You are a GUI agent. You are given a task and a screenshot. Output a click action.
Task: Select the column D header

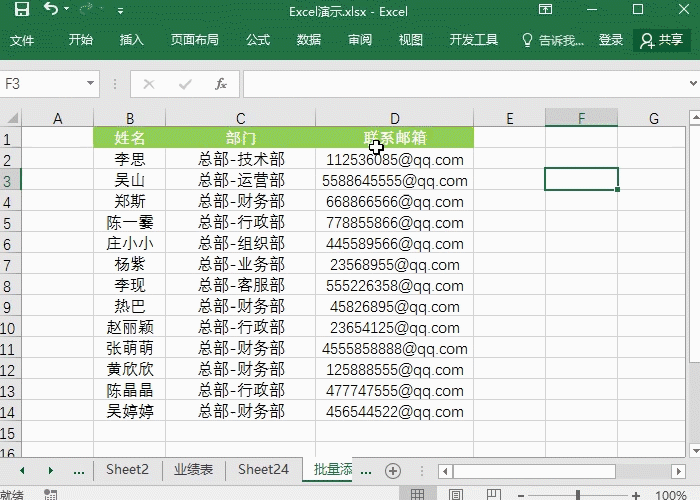[x=394, y=118]
